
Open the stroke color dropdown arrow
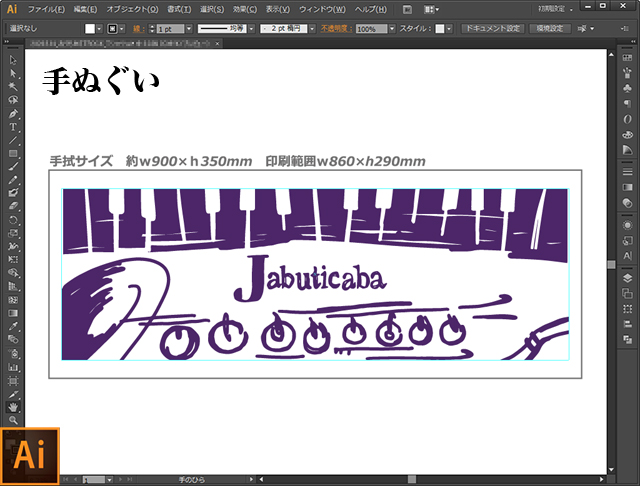click(x=122, y=29)
